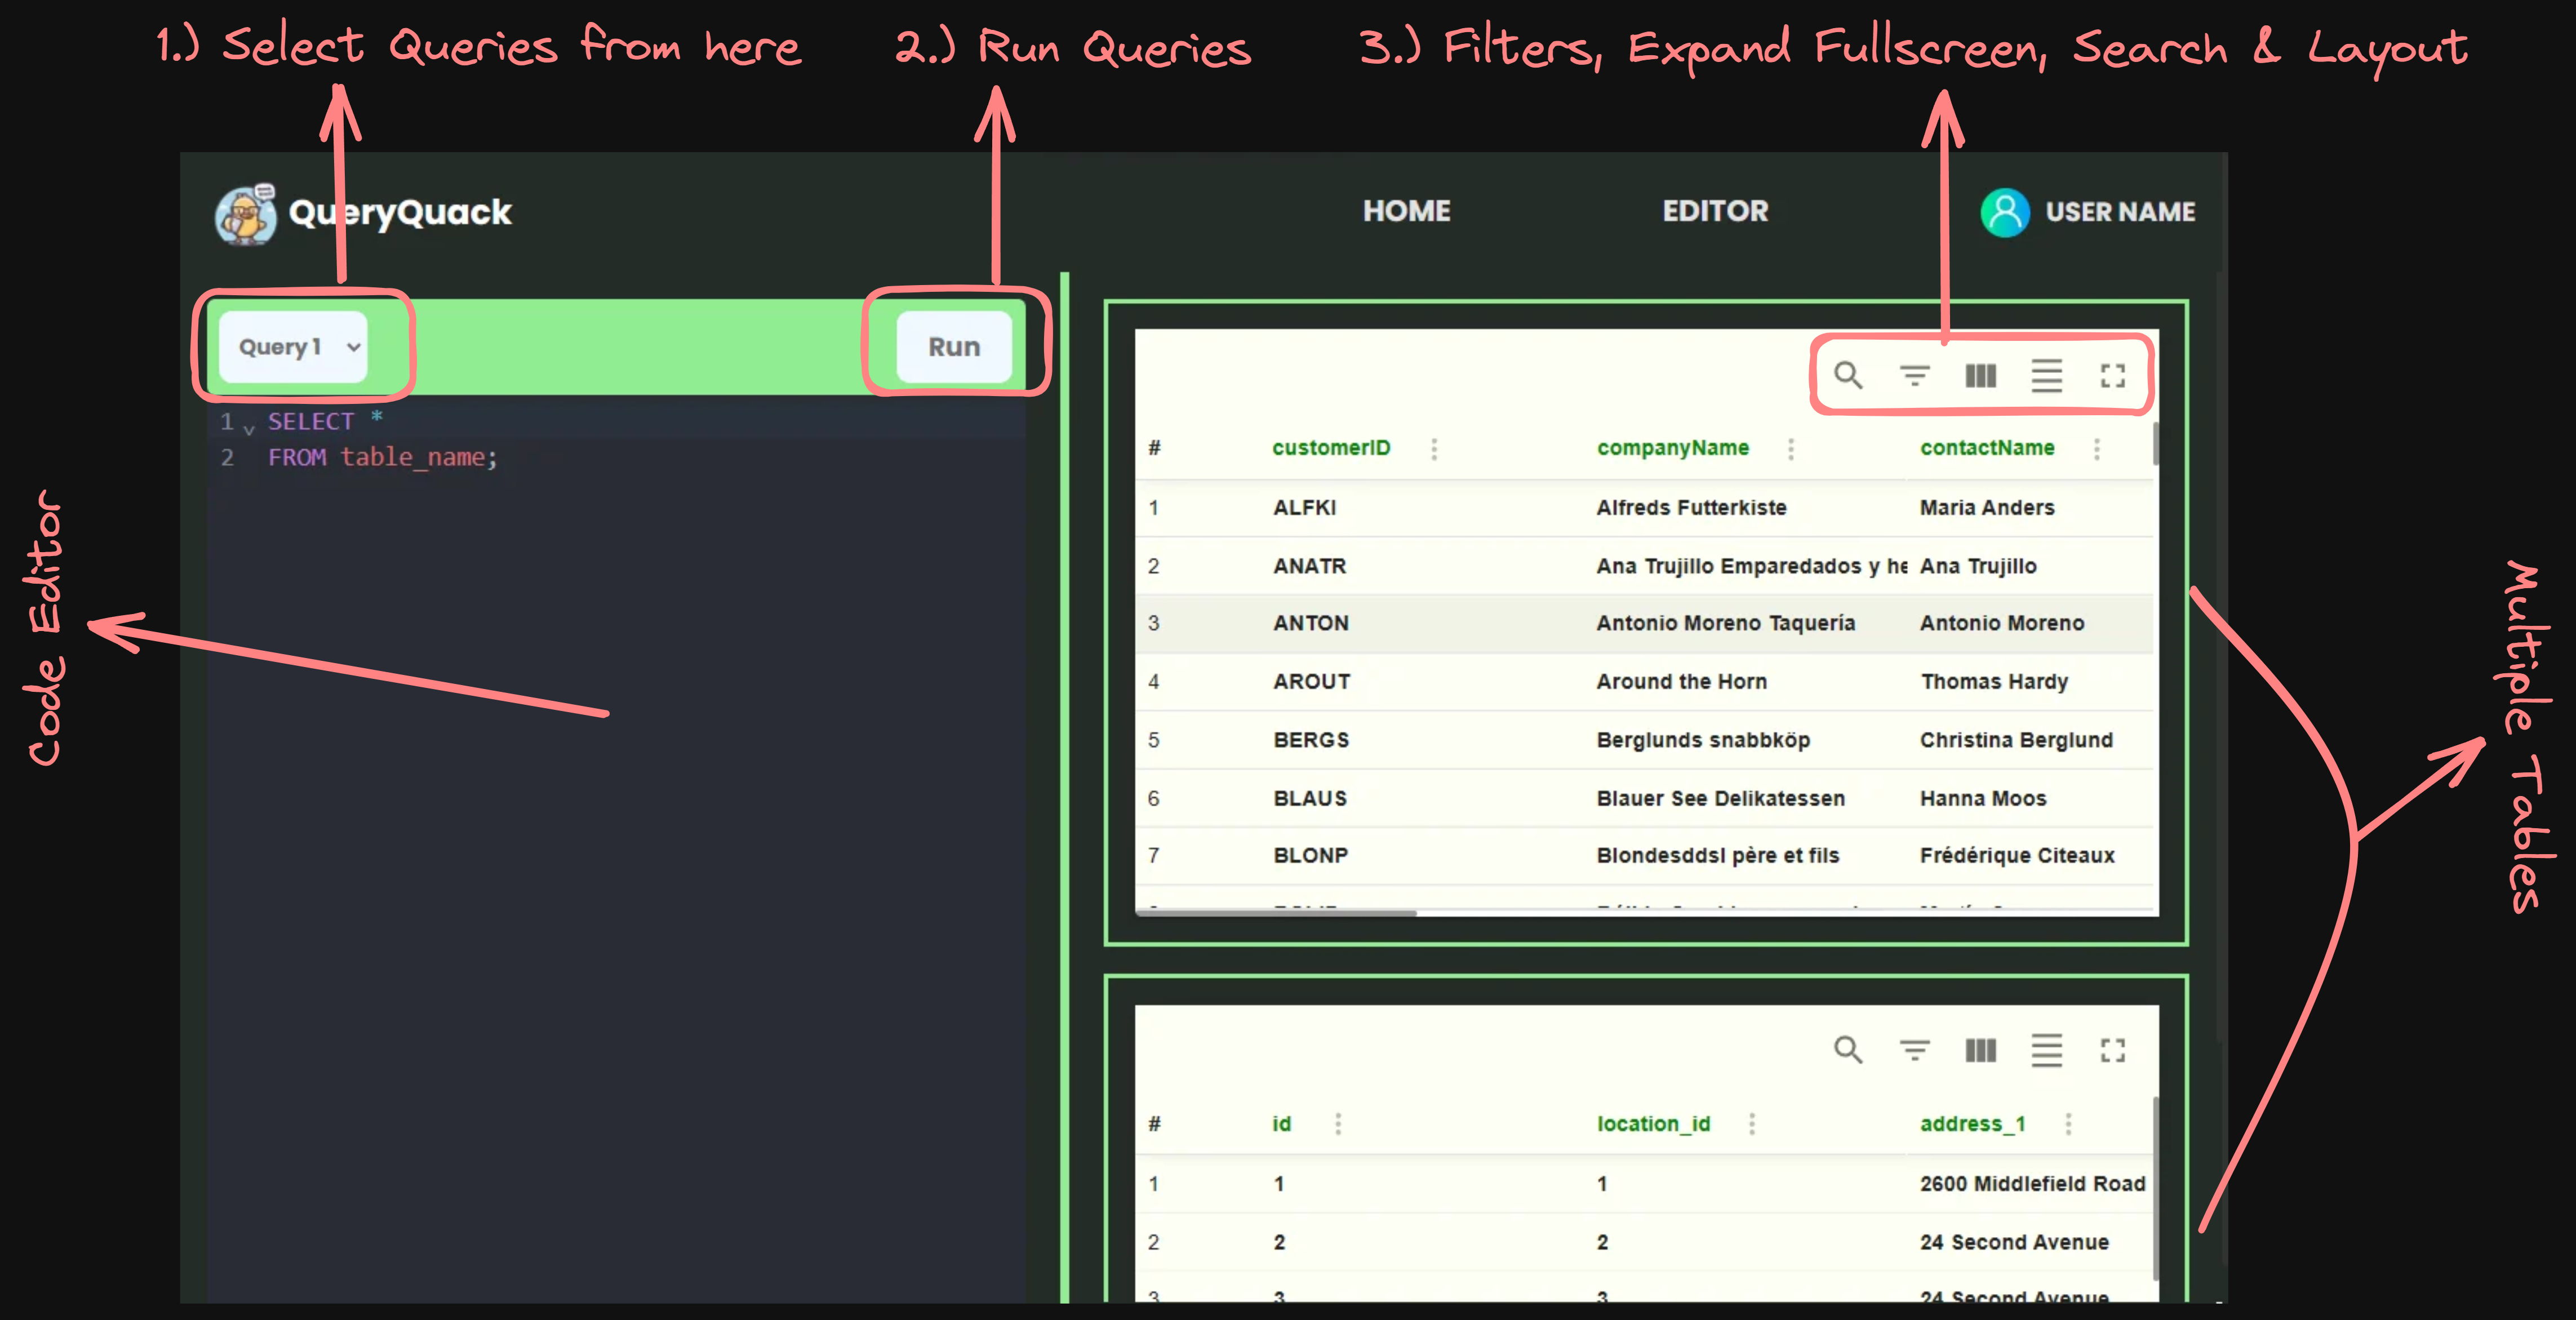
Task: Open the Query 1 selector dropdown
Action: coord(293,347)
